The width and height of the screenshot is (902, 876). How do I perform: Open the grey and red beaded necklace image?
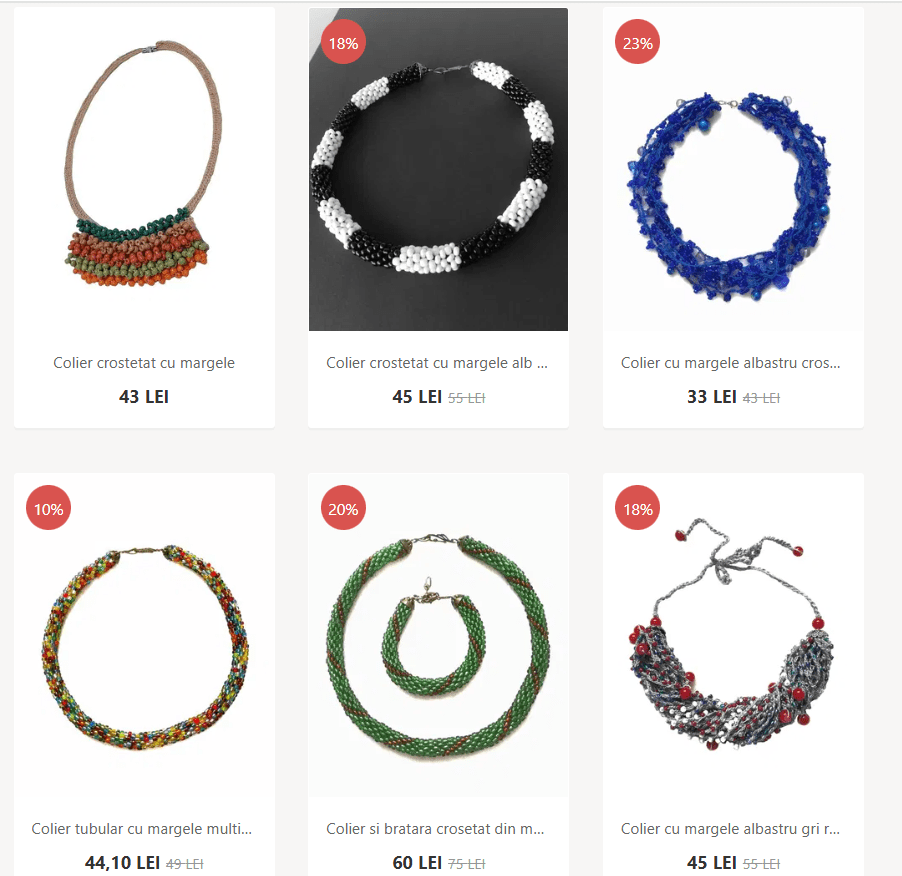click(733, 635)
